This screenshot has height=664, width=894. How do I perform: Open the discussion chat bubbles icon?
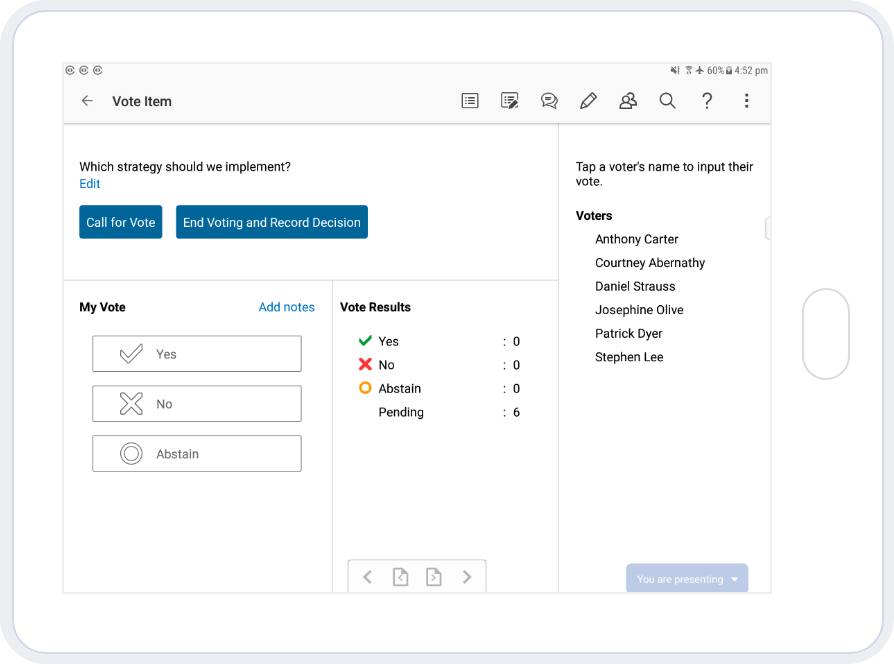coord(549,101)
